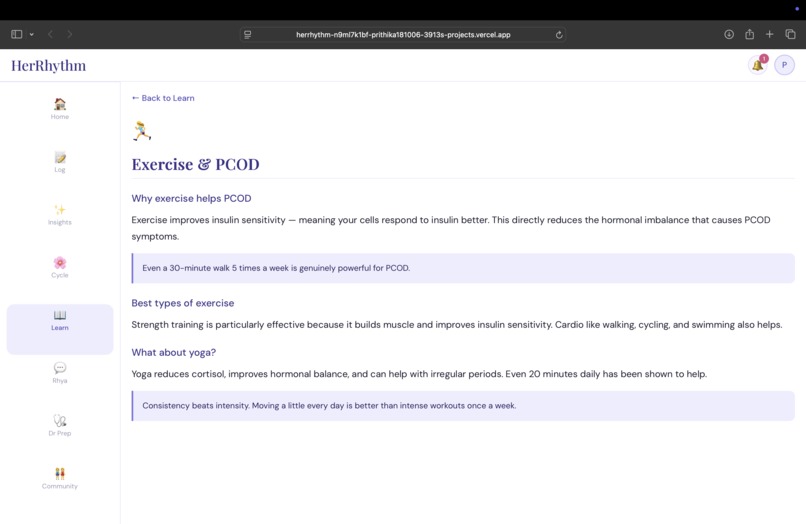Click the paragraph starting 'Strength training is'
The image size is (806, 524).
(456, 325)
